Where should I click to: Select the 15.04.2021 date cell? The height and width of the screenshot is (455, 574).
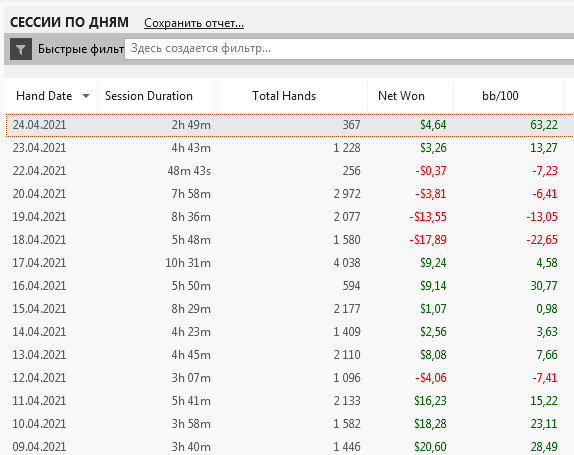39,309
